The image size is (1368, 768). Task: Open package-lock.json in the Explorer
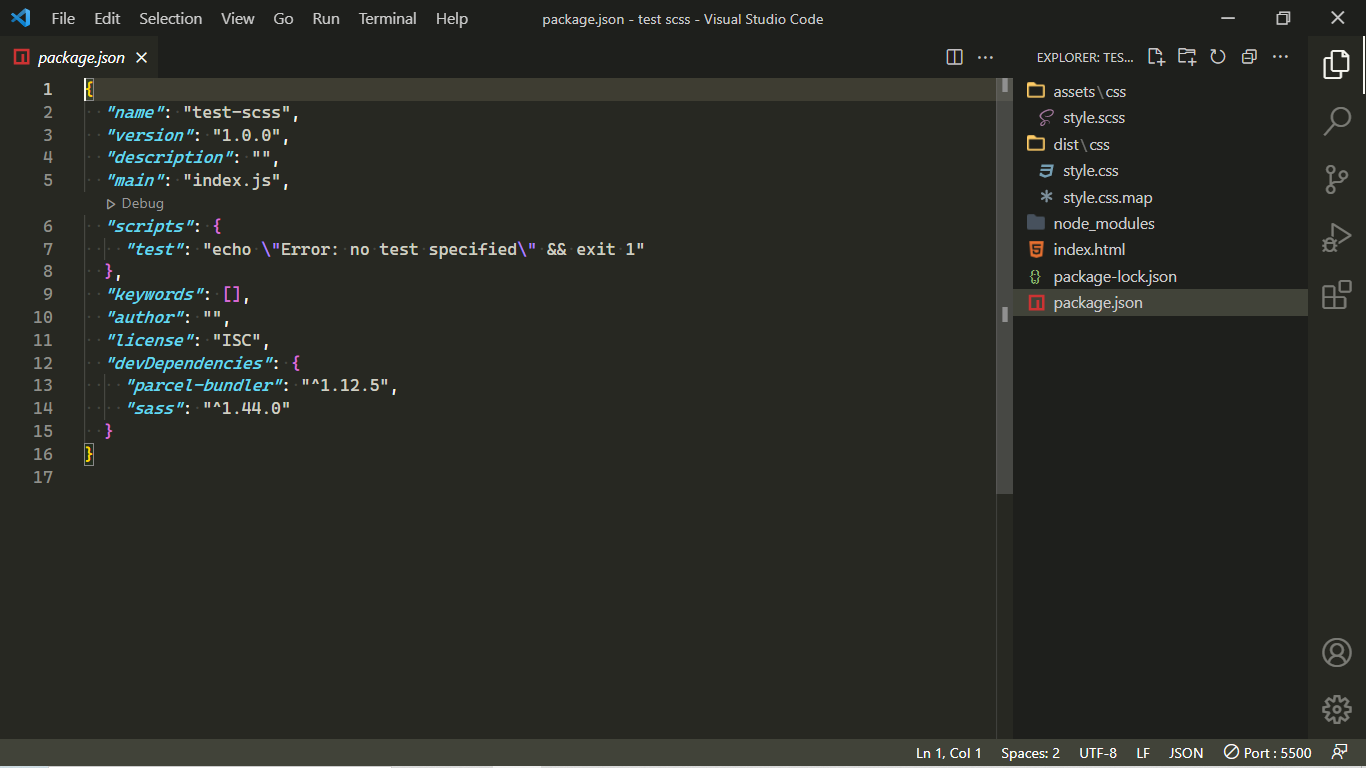coord(1160,276)
